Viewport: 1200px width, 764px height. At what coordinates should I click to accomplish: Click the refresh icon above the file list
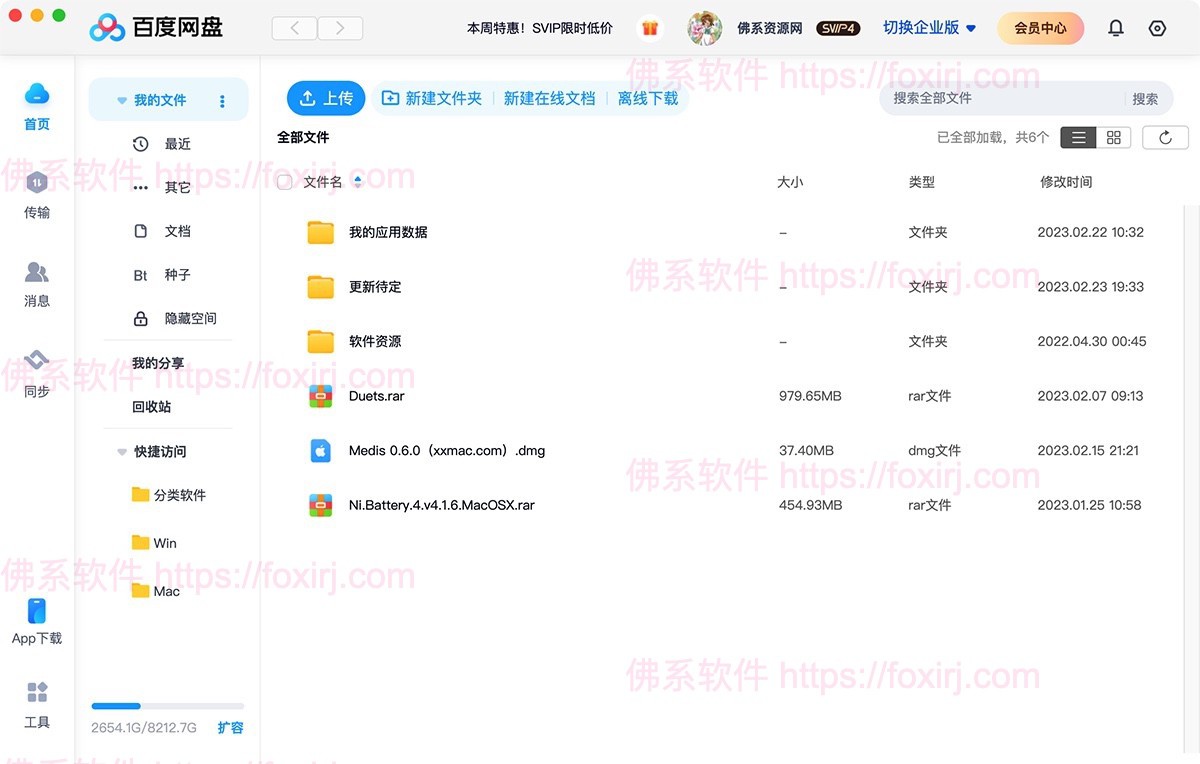pyautogui.click(x=1165, y=137)
